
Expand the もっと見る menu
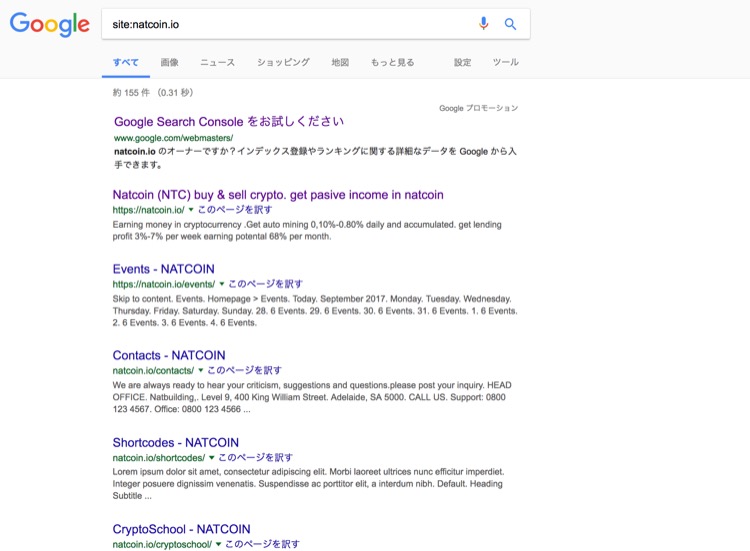point(392,62)
